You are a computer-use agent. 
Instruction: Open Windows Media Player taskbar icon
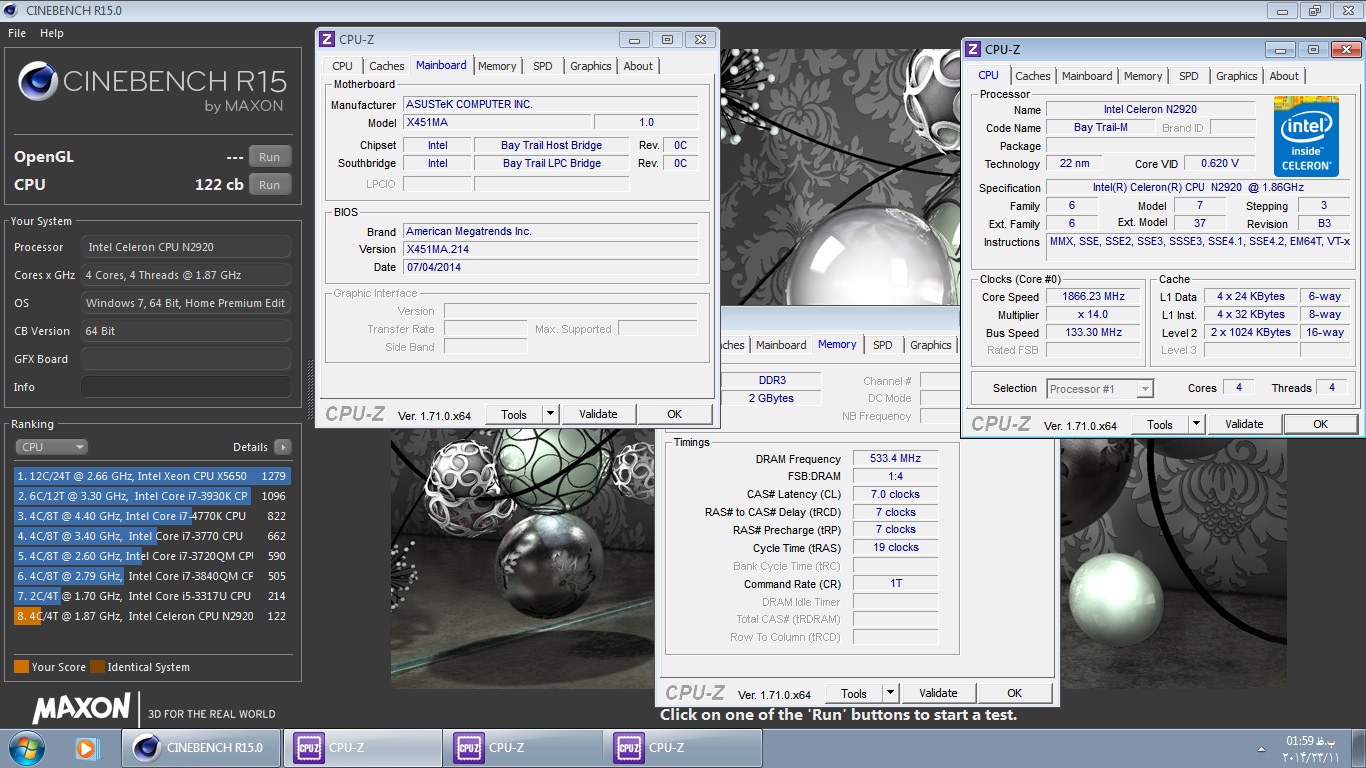click(x=86, y=747)
